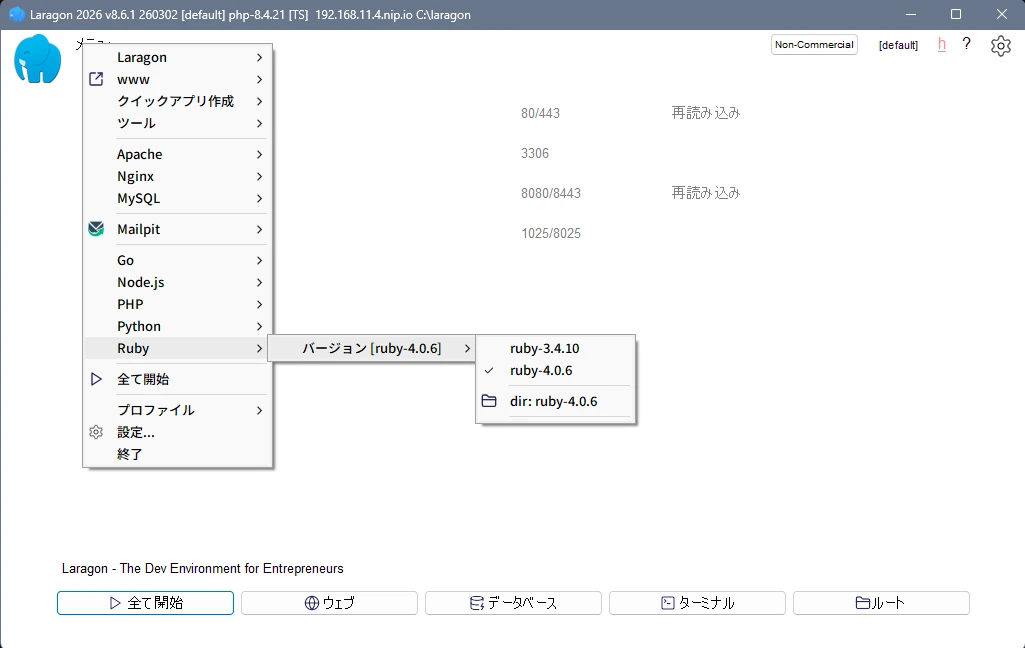
Task: Click the question mark help icon
Action: 966,44
